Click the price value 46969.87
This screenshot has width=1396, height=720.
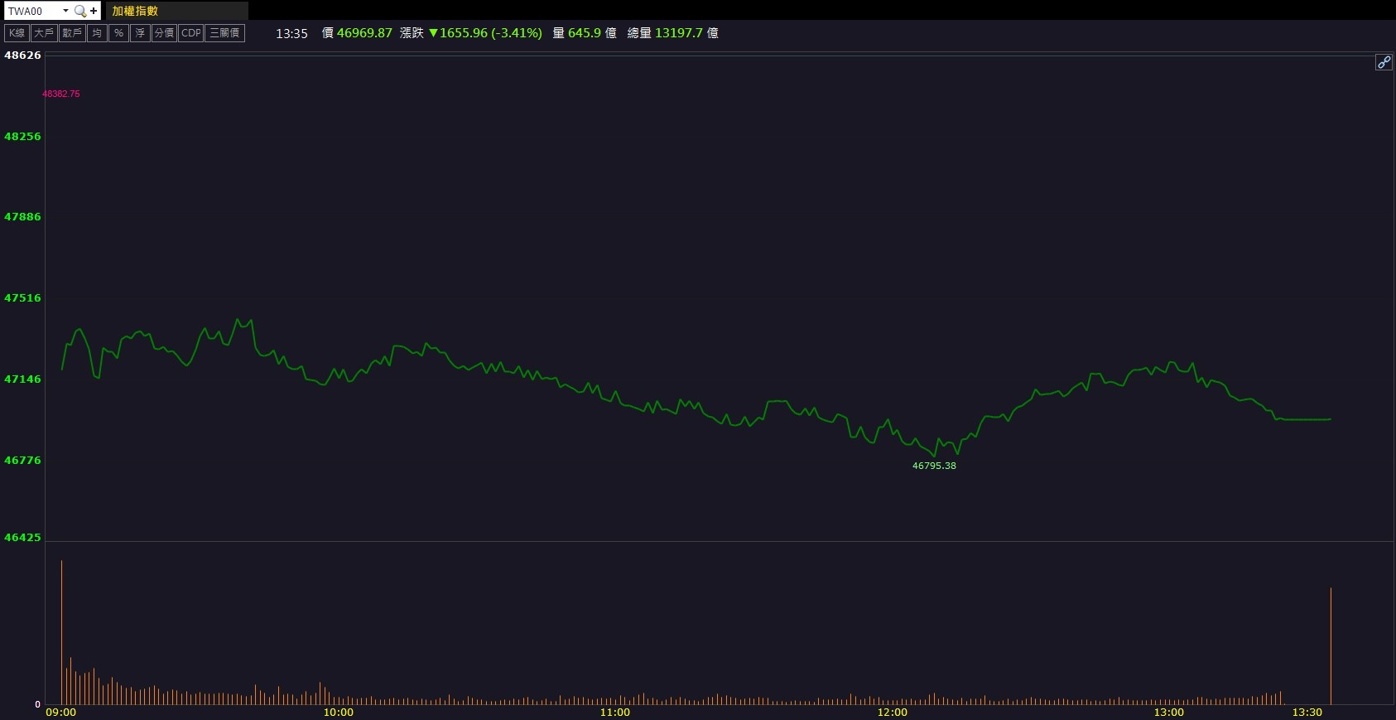365,33
